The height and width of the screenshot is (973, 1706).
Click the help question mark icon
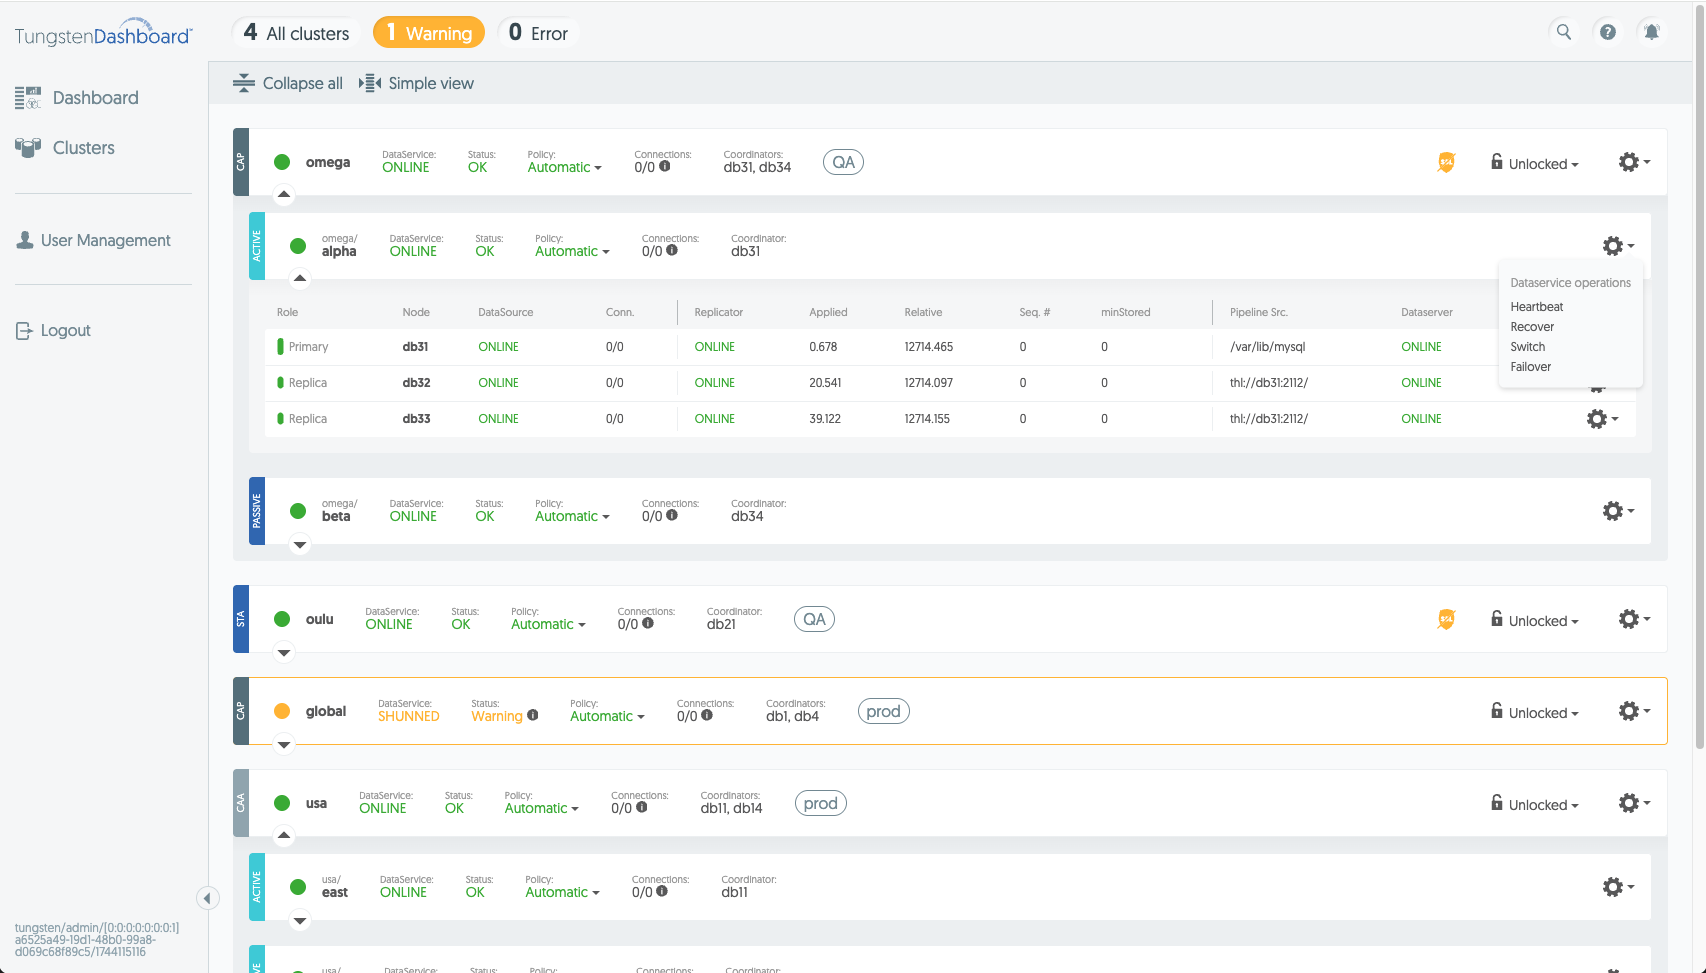tap(1607, 32)
